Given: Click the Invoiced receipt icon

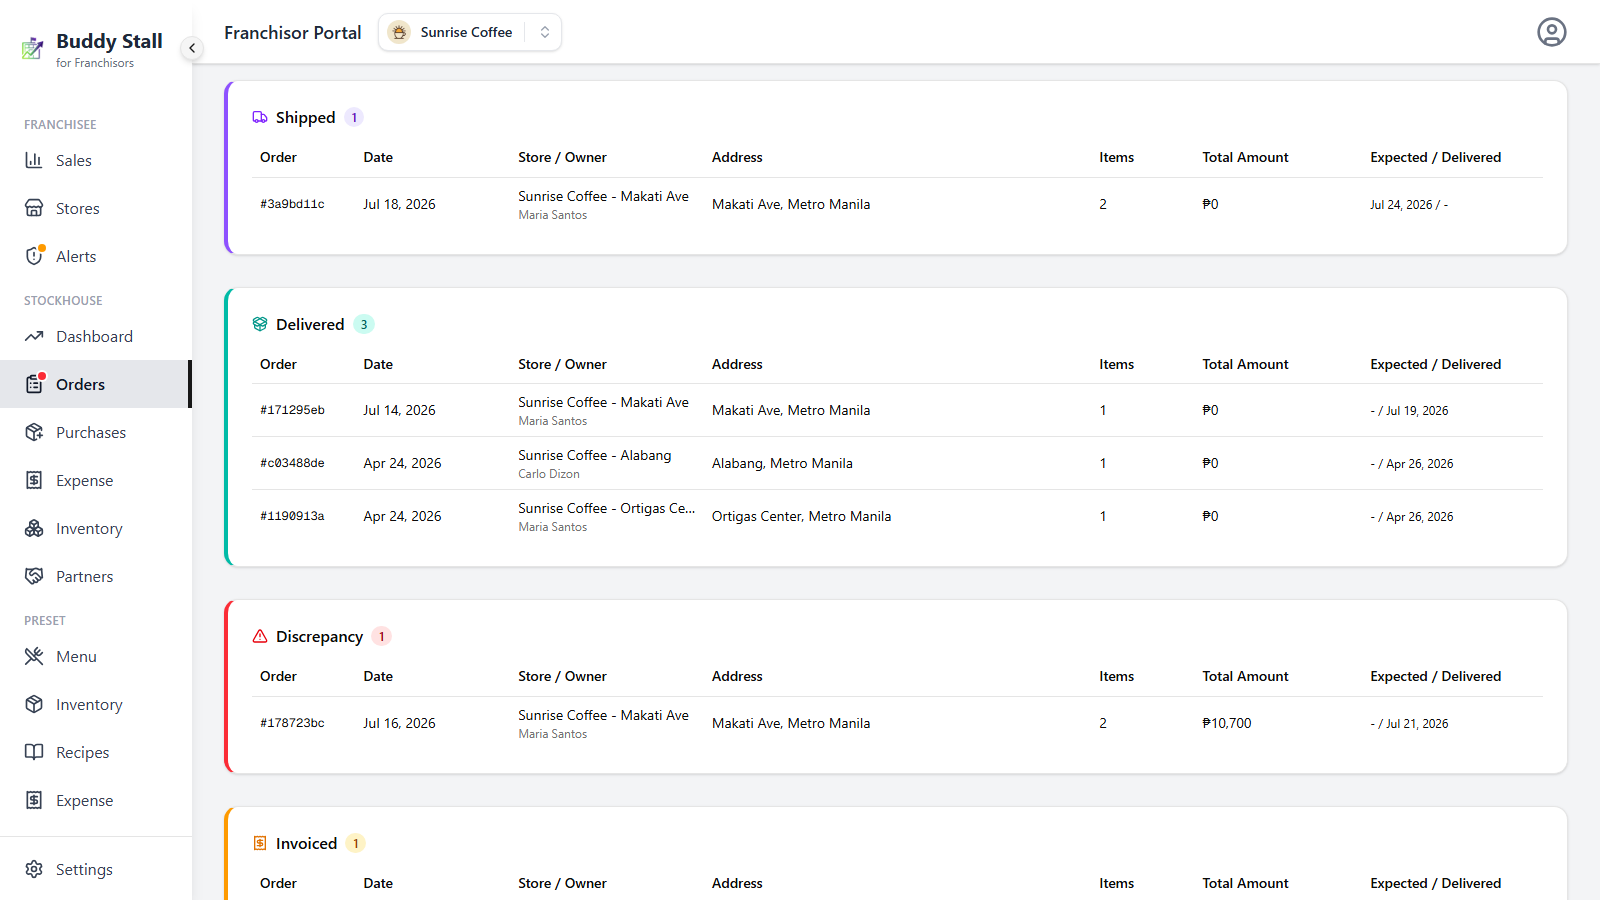Looking at the screenshot, I should click(x=260, y=843).
